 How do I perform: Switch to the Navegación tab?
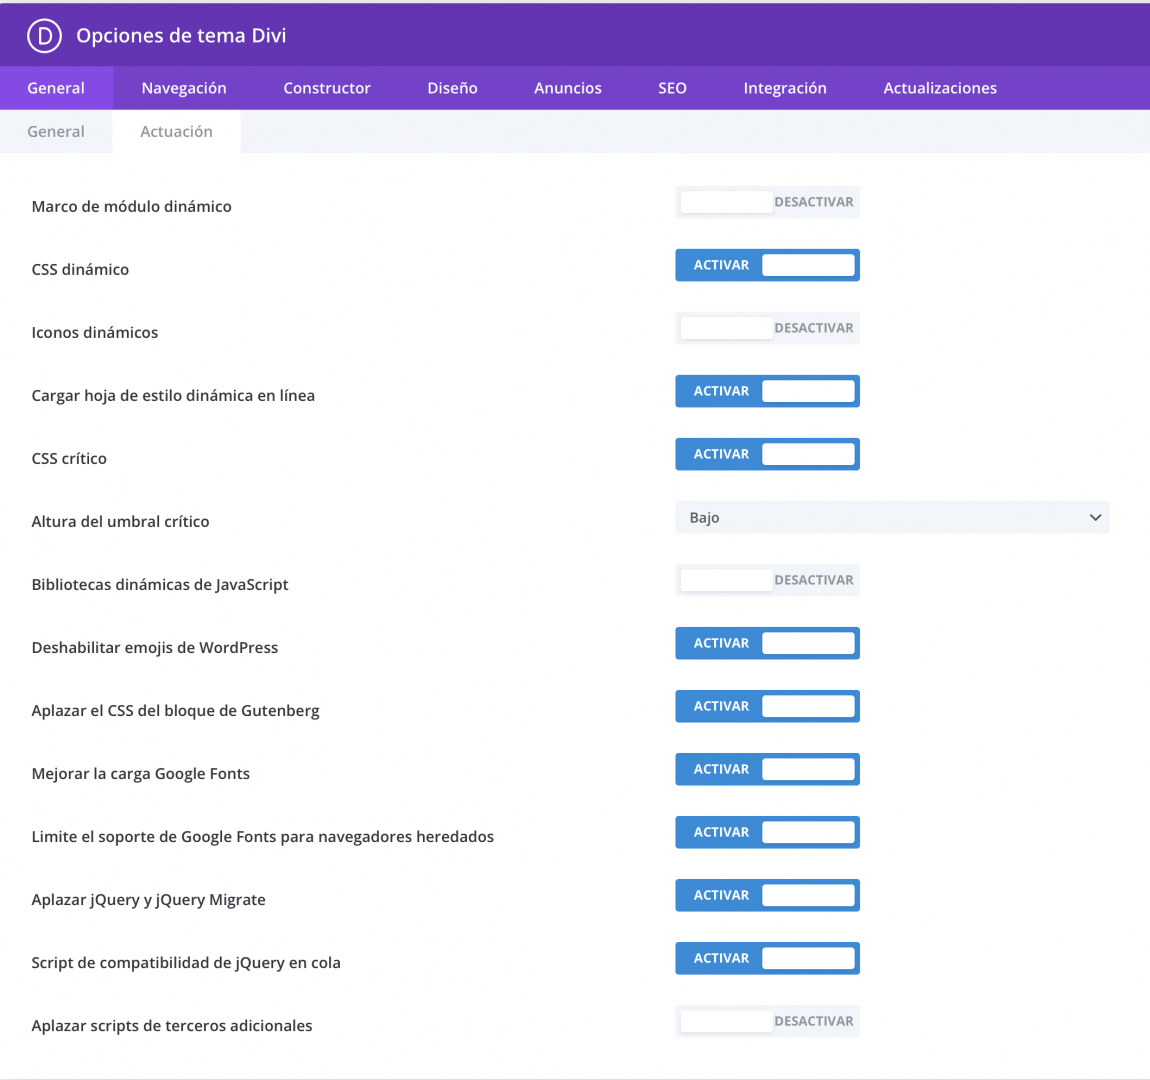[x=184, y=88]
